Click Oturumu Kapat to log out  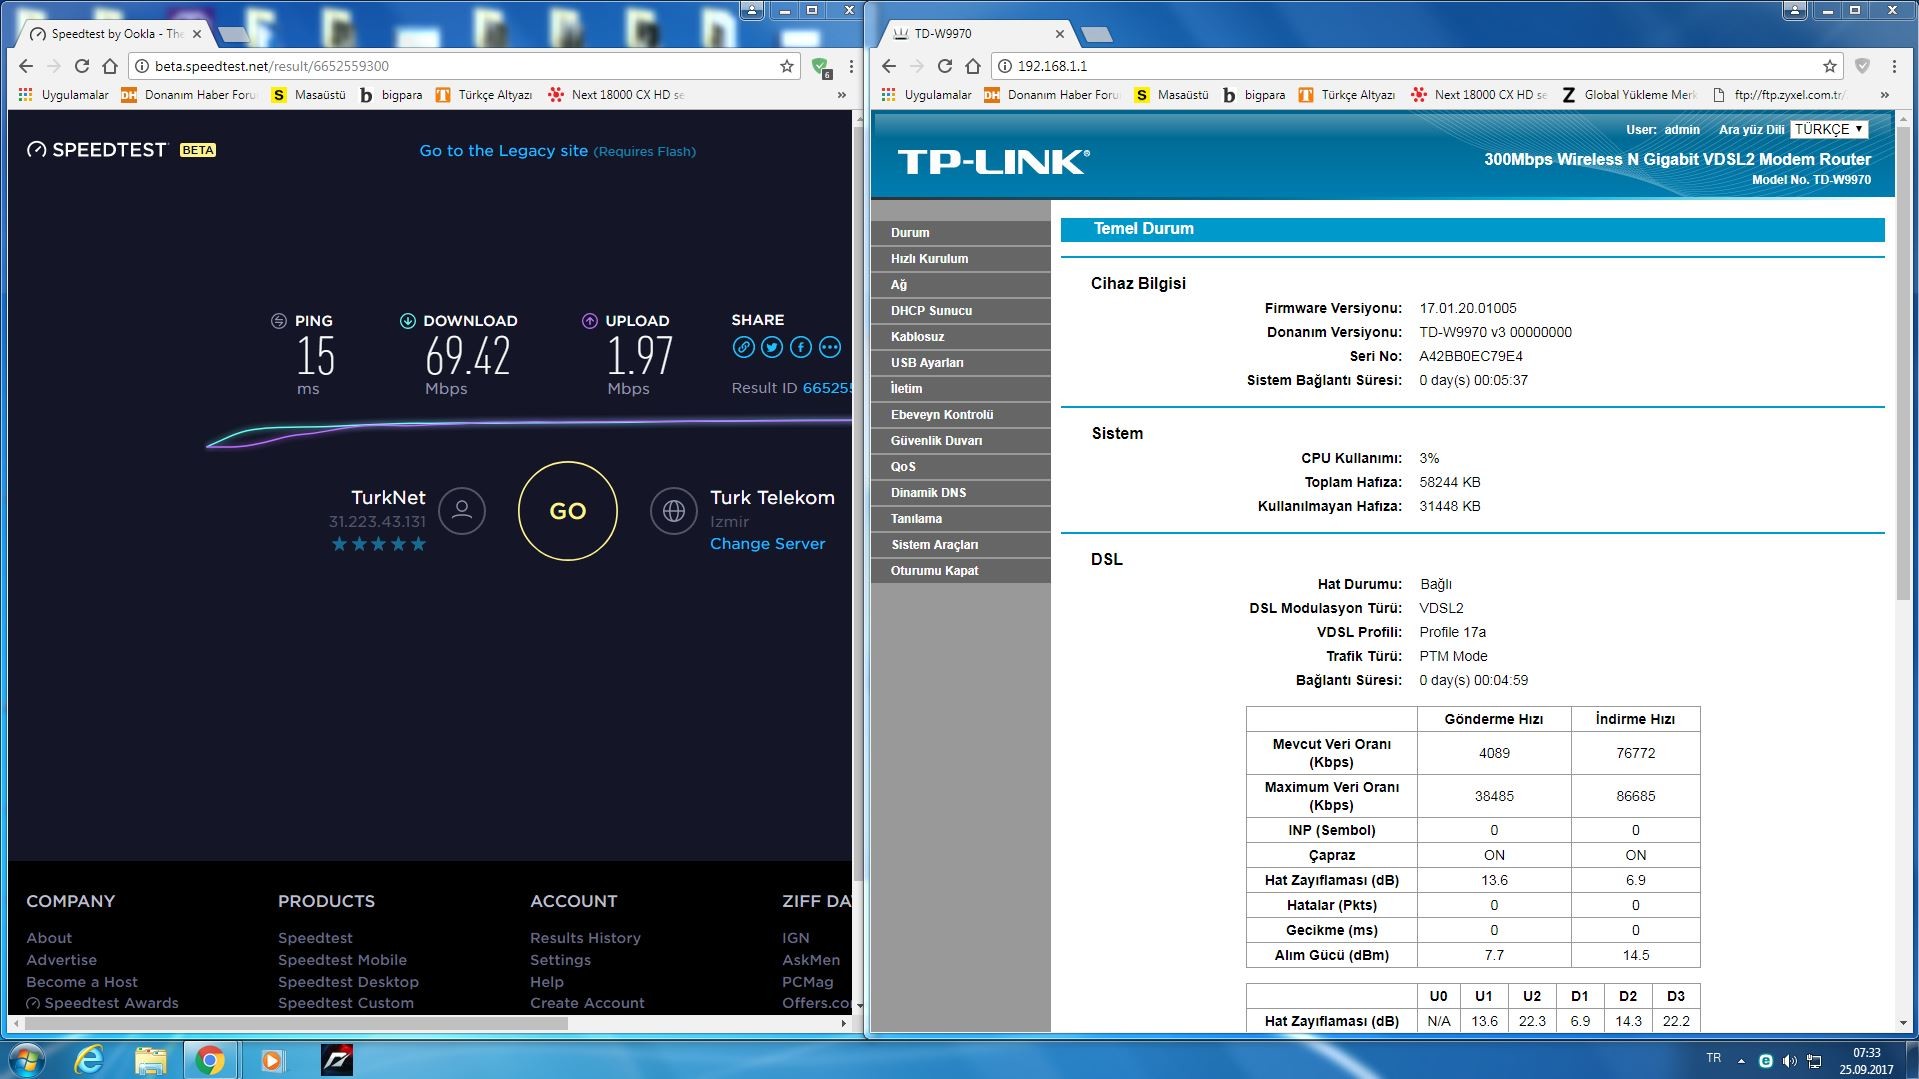point(960,571)
